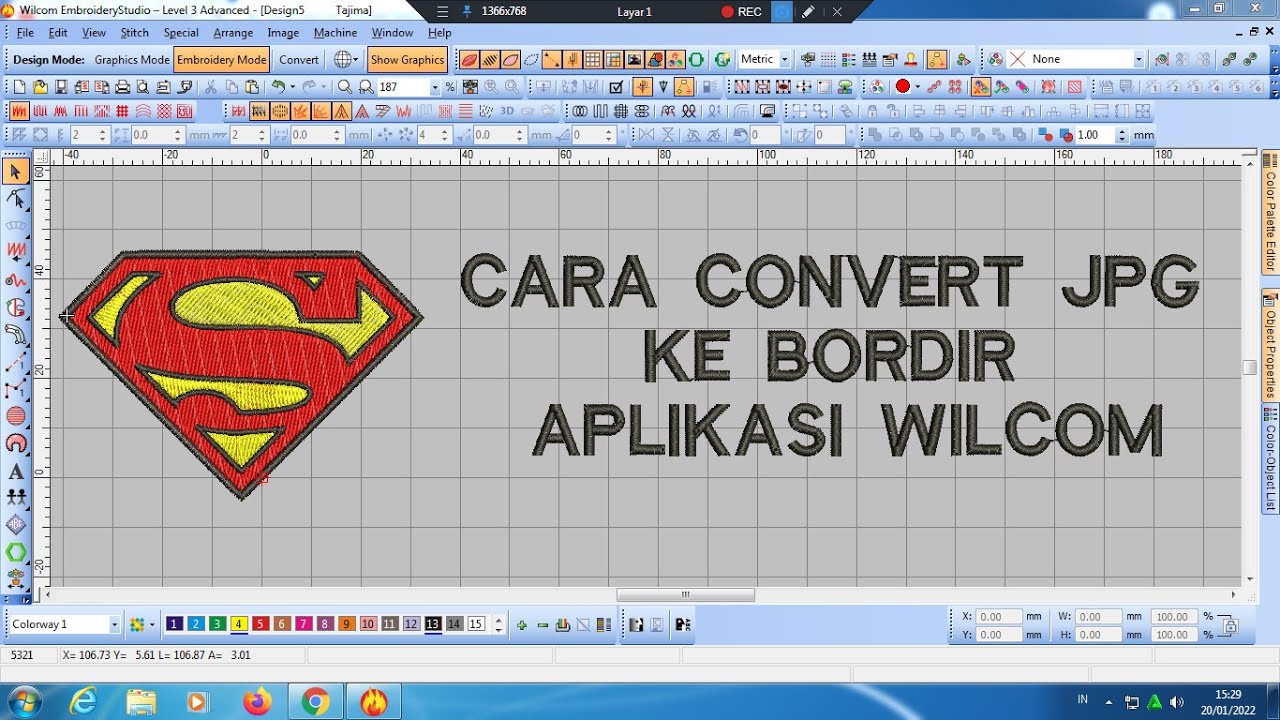This screenshot has width=1280, height=720.
Task: Click the X position input field
Action: click(999, 617)
